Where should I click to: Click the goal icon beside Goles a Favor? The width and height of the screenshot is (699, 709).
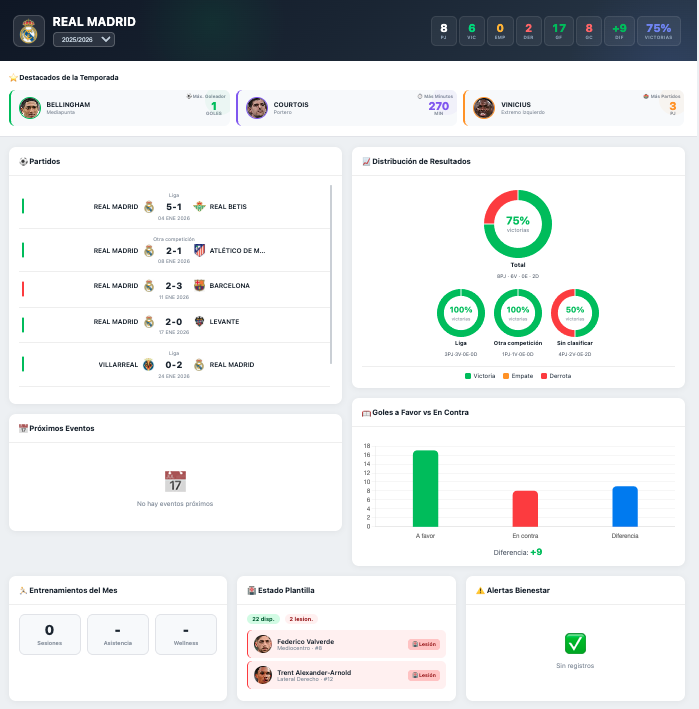click(x=366, y=413)
